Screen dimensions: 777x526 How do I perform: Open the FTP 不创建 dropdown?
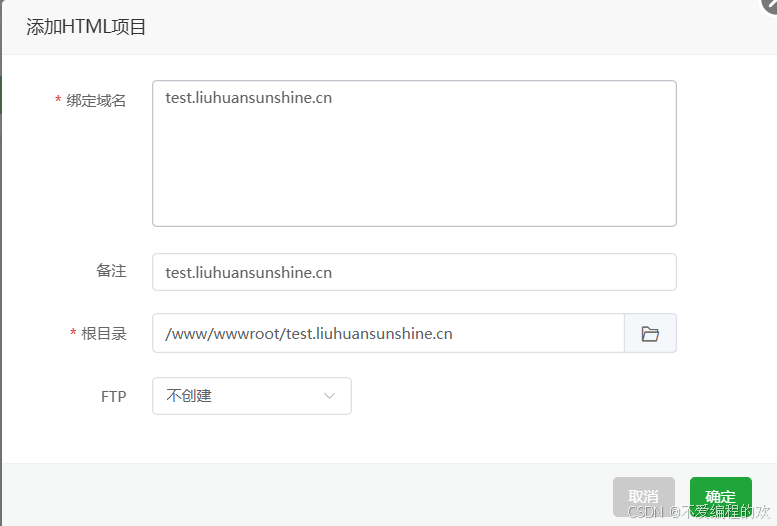(x=252, y=396)
